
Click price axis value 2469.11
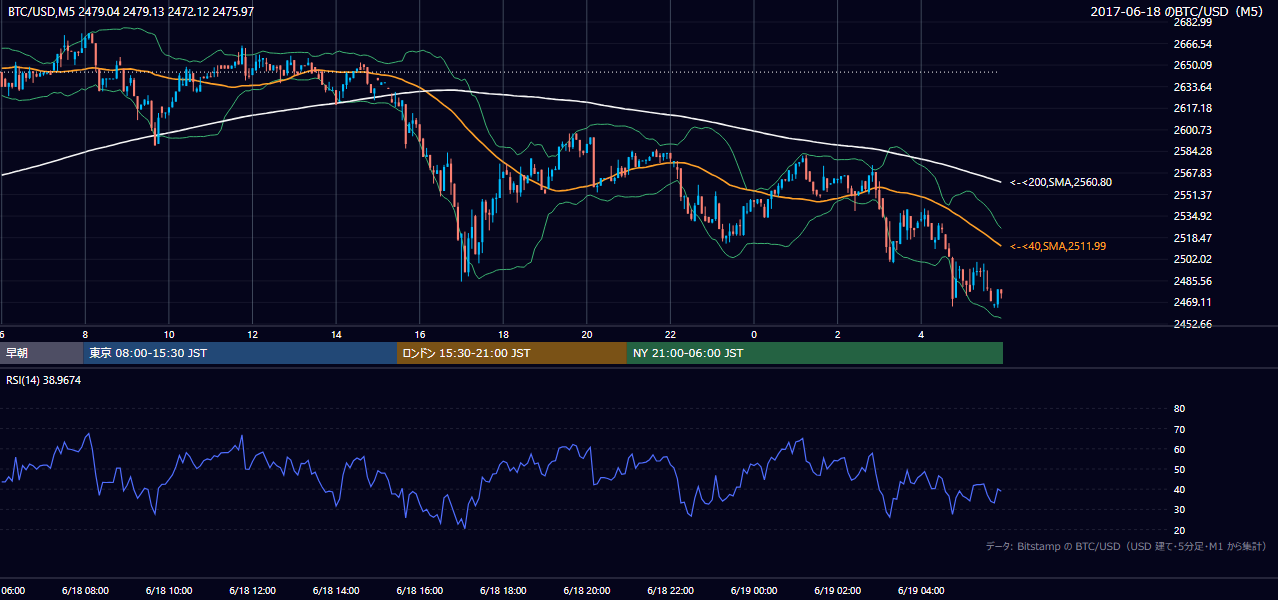1193,302
